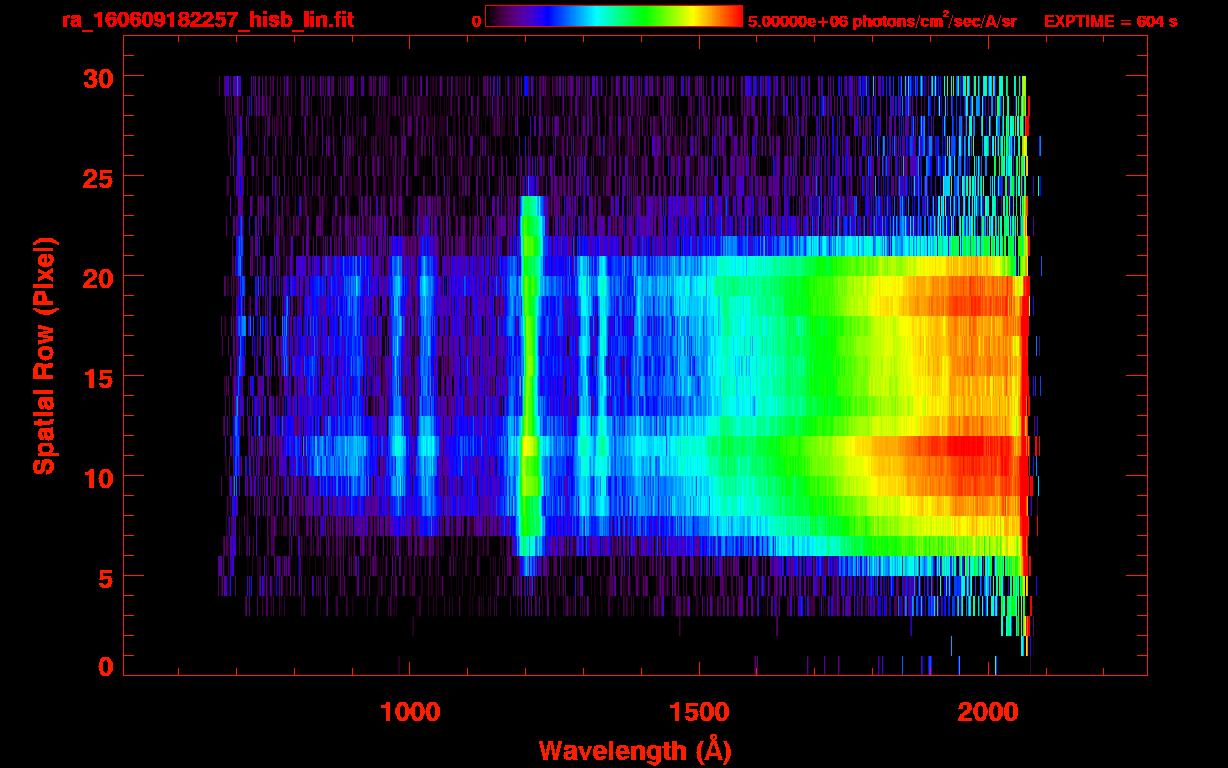Select the 2000 wavelength tick label
The height and width of the screenshot is (768, 1228).
click(x=990, y=712)
